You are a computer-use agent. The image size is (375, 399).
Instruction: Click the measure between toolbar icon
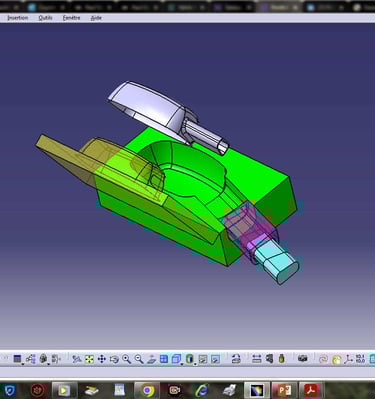[257, 359]
